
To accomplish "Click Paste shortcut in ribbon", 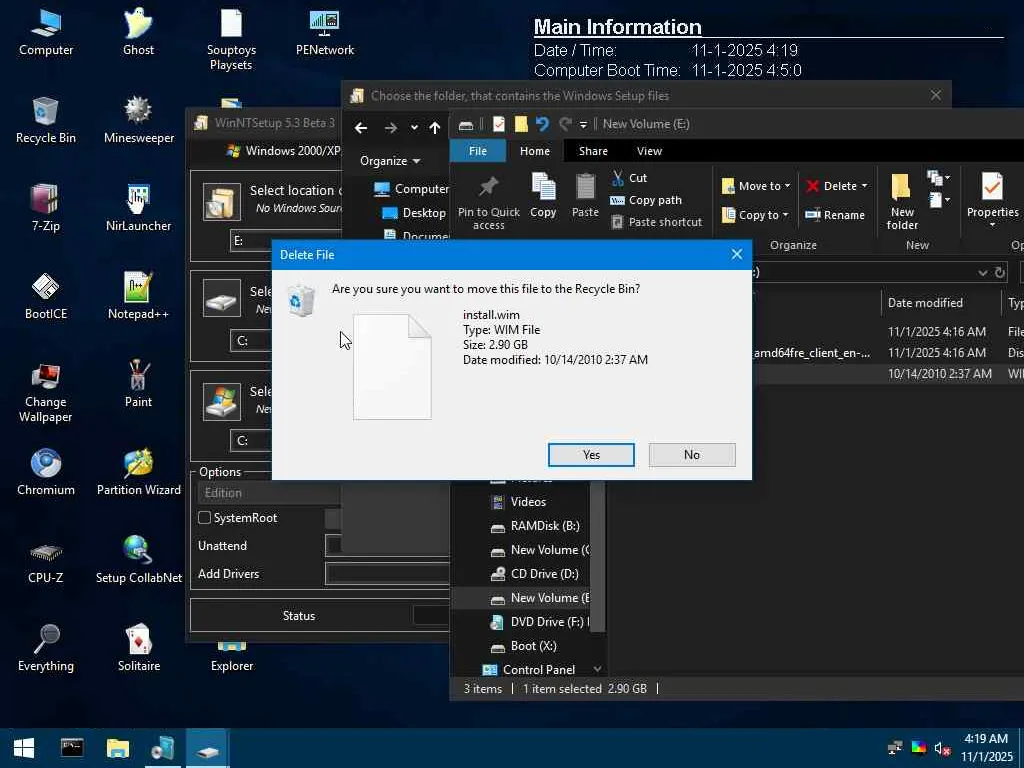I will point(656,222).
